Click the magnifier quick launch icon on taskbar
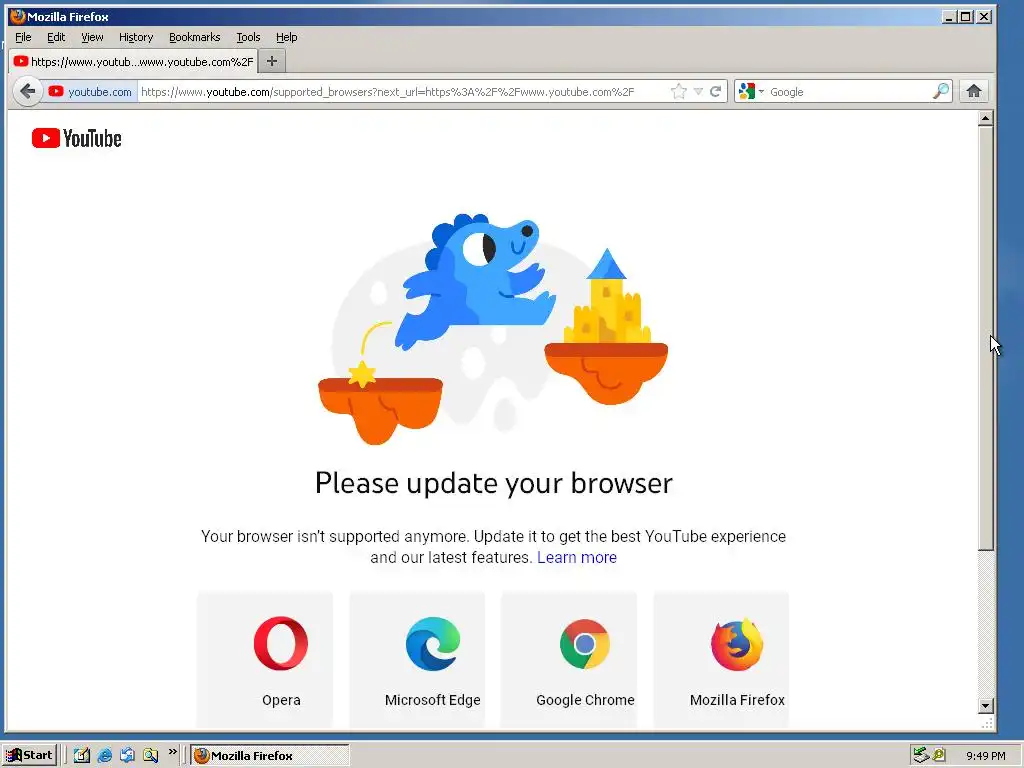Image resolution: width=1024 pixels, height=768 pixels. click(x=150, y=756)
